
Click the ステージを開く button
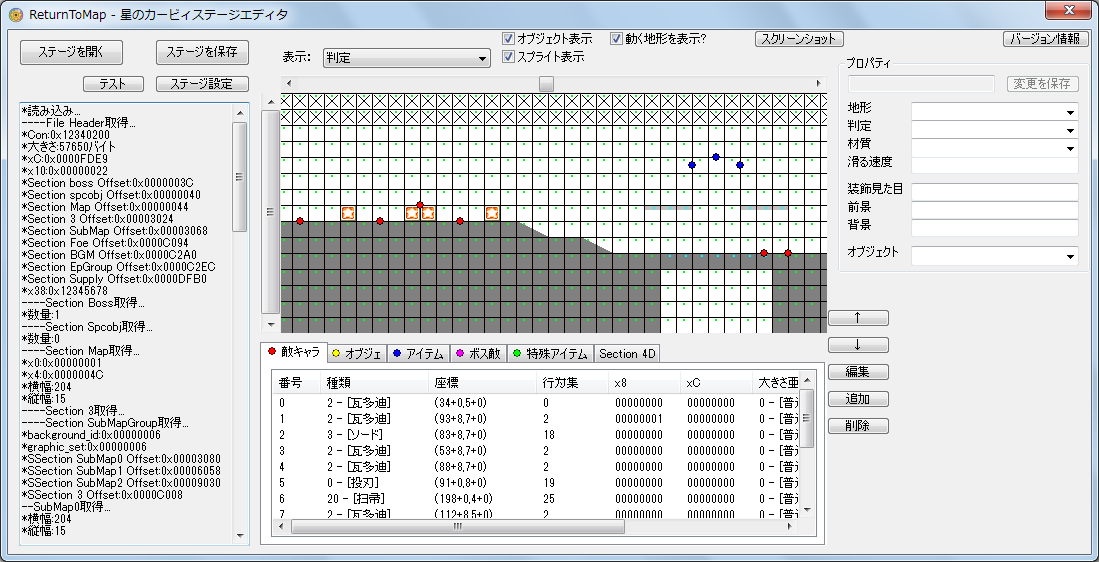click(71, 52)
